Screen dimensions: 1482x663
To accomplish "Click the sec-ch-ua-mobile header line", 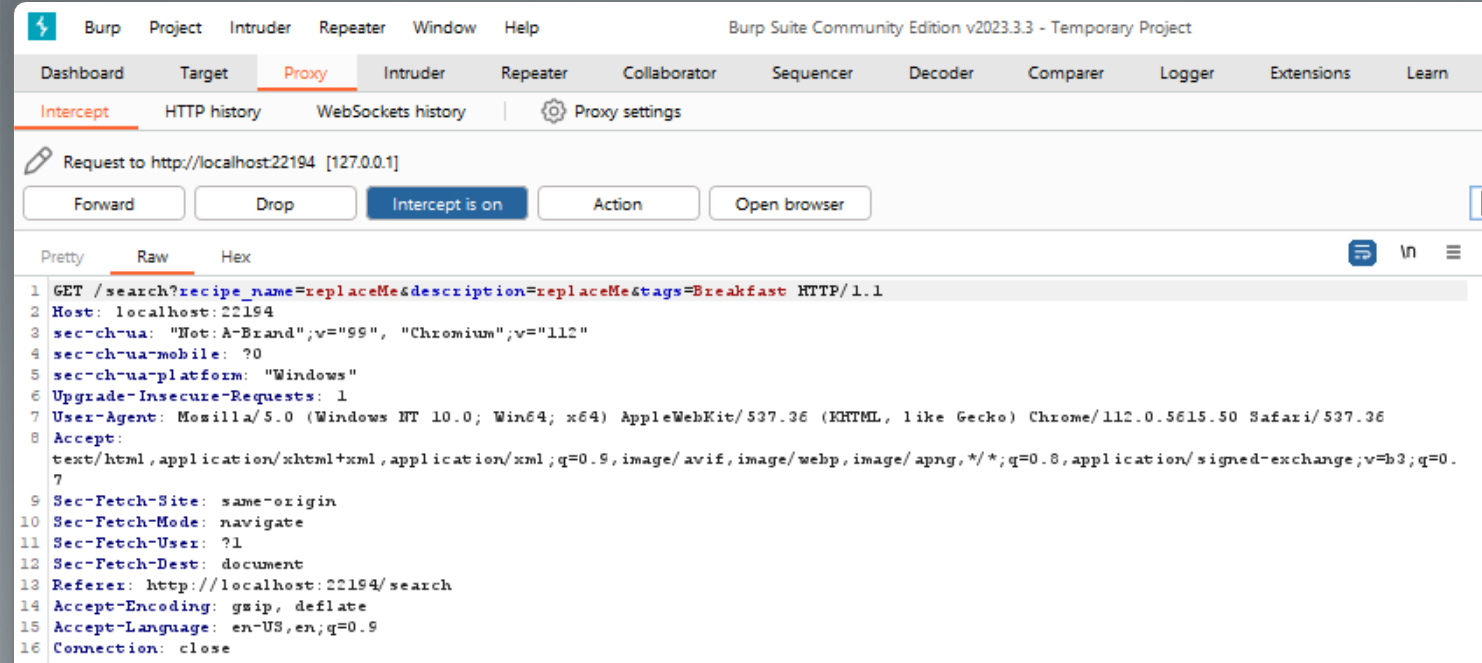I will point(157,354).
